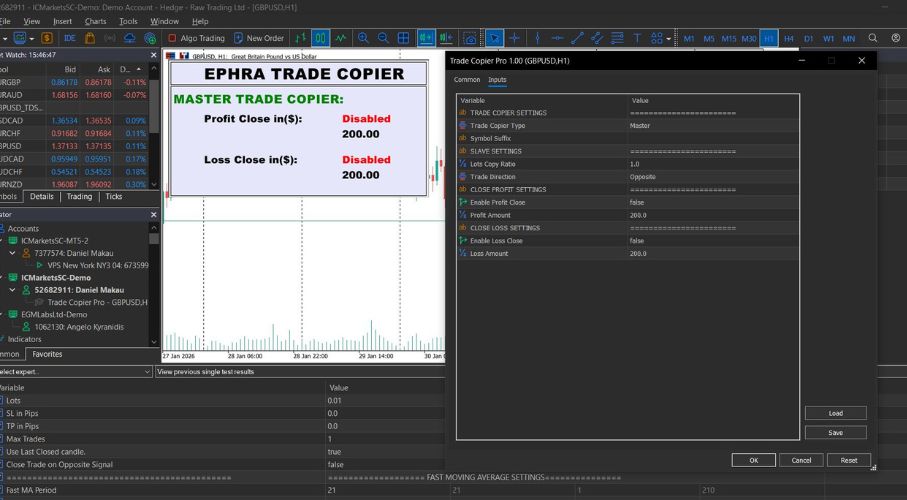
Task: Zoom out on the chart
Action: 383,38
